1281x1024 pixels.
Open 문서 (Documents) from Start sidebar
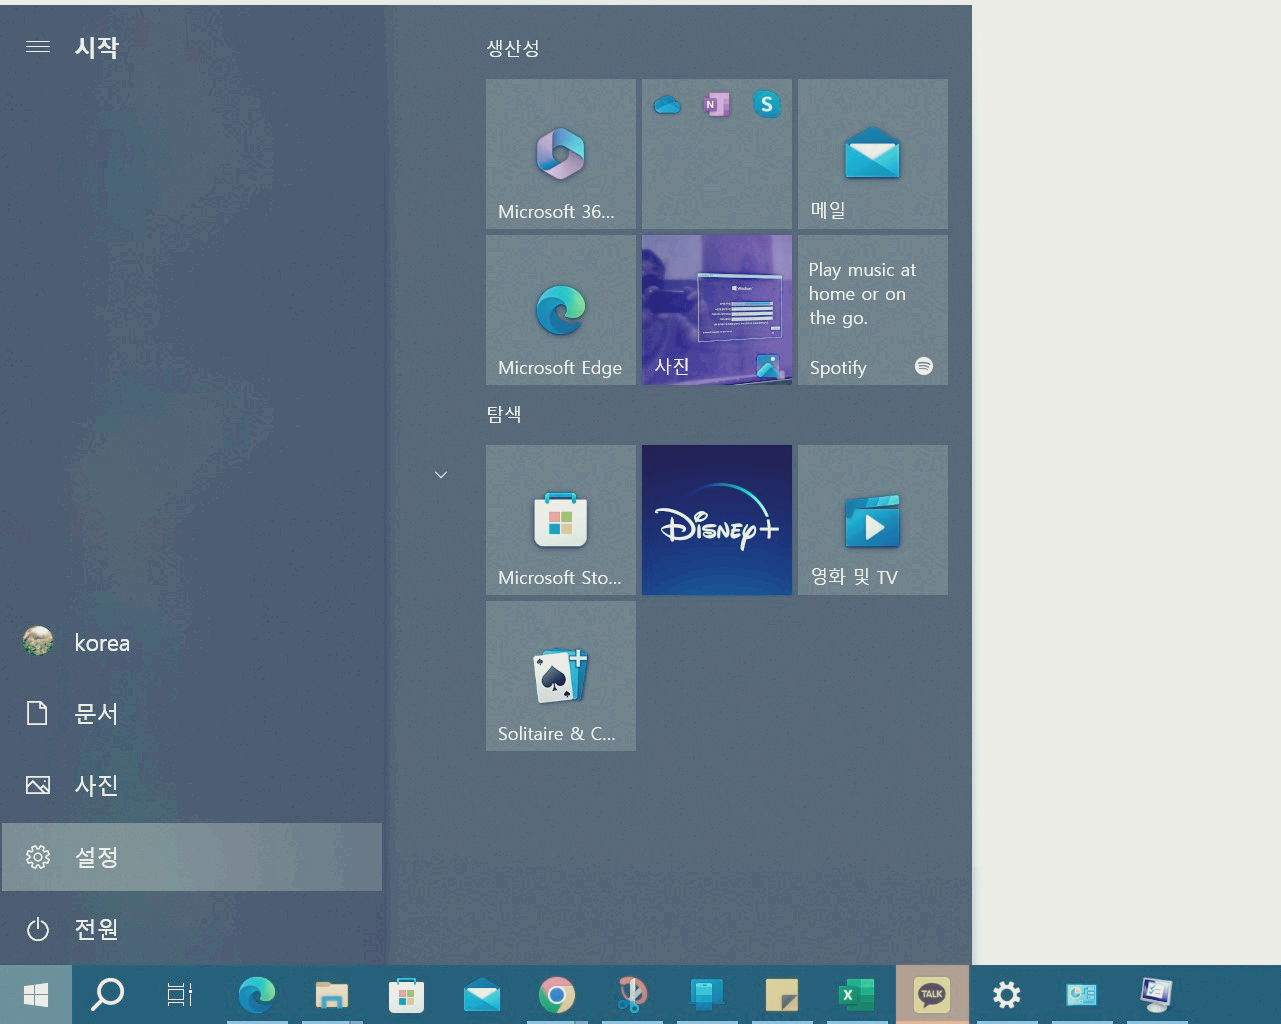(x=192, y=714)
